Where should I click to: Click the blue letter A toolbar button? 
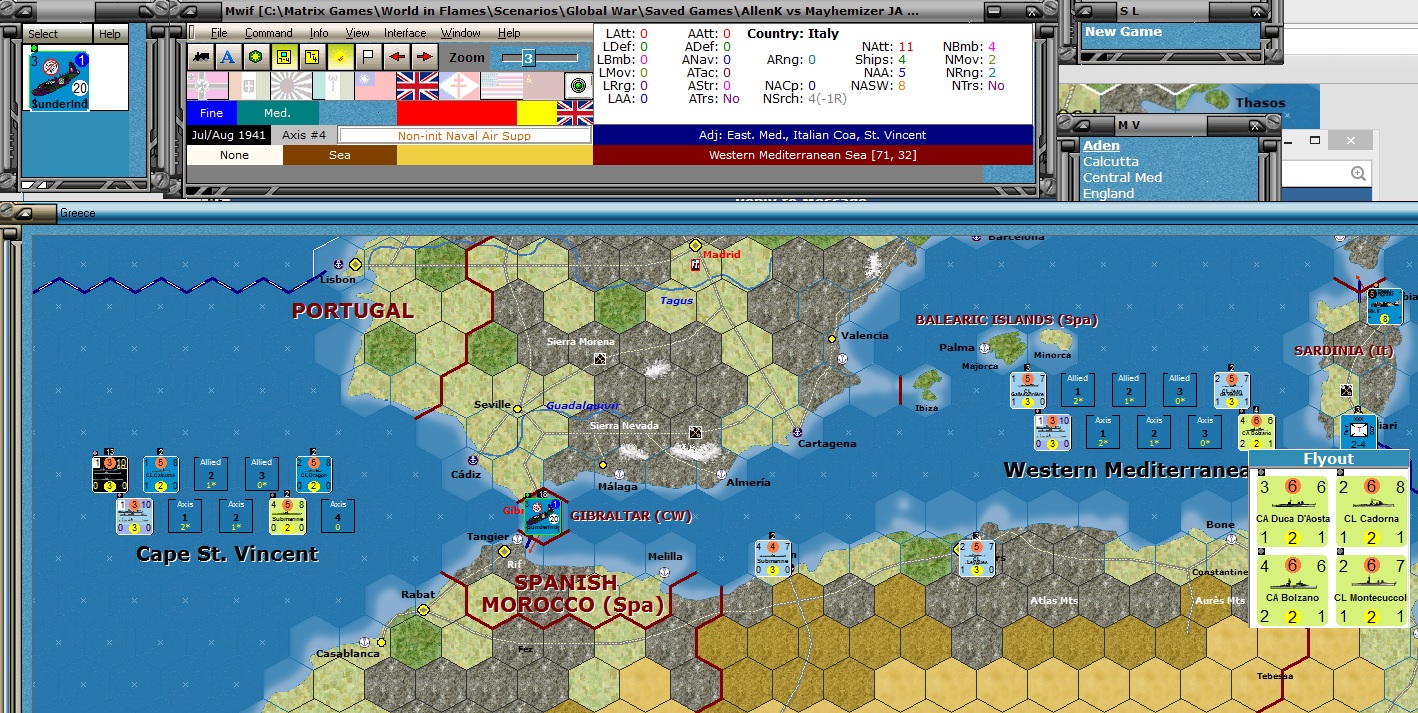[228, 56]
